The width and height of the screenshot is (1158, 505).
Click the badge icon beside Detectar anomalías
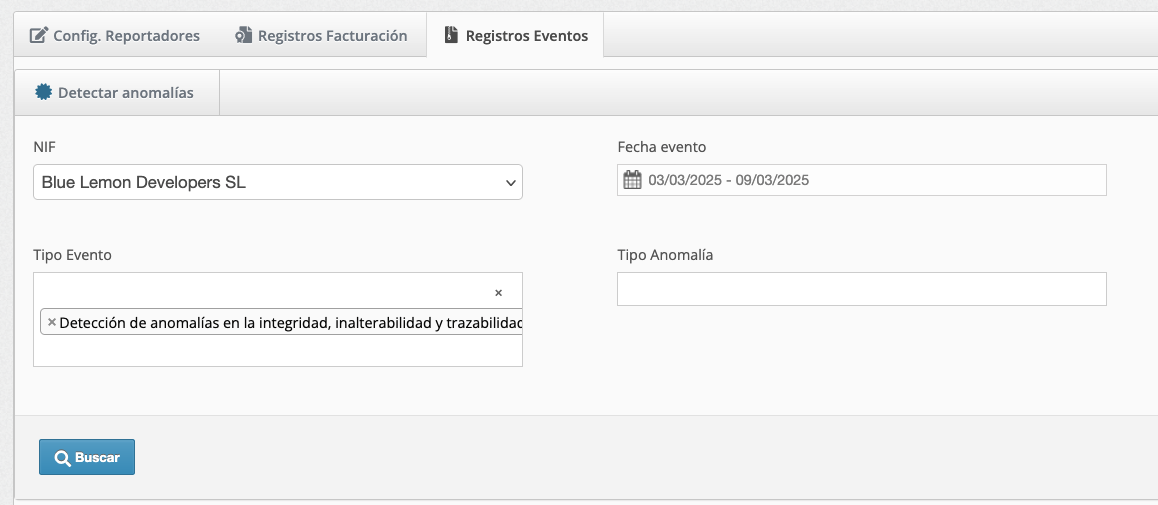[x=43, y=93]
